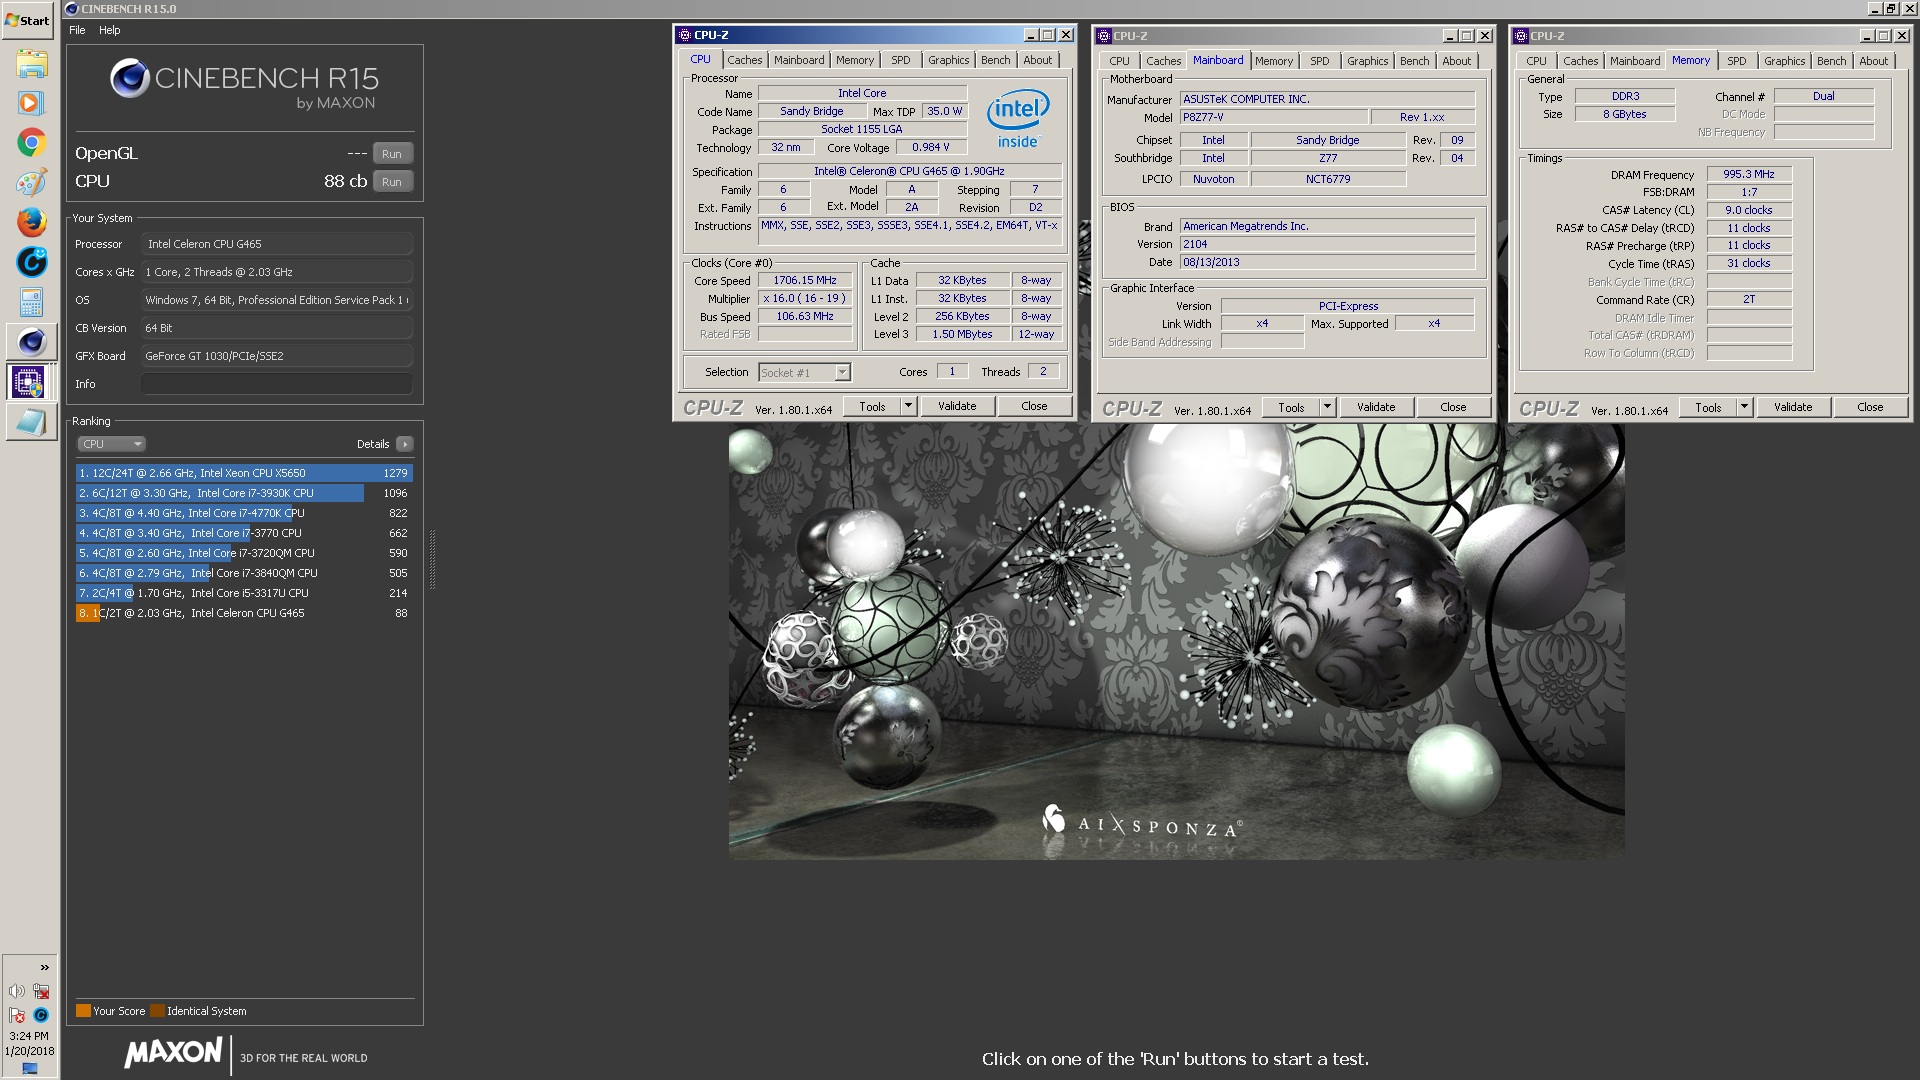Open Windows Explorer from the taskbar
Screen dimensions: 1920x1080
click(x=31, y=64)
